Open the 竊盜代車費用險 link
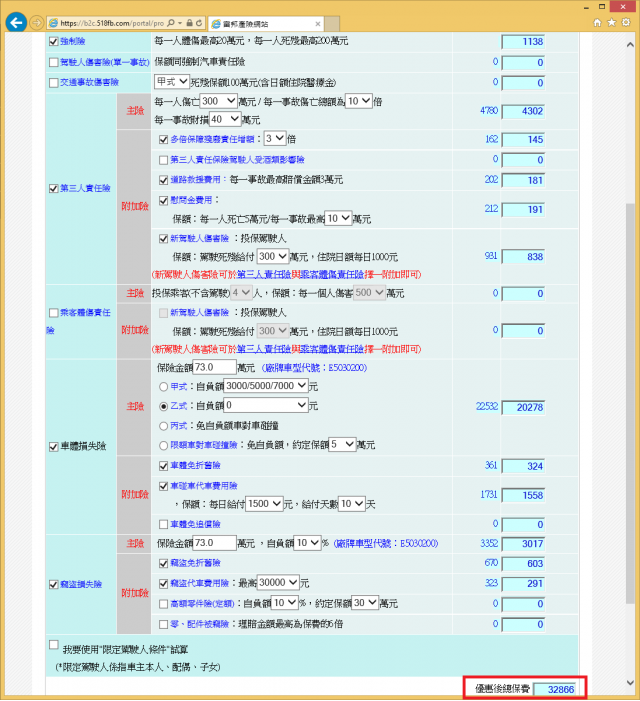Image resolution: width=640 pixels, height=701 pixels. click(x=200, y=583)
